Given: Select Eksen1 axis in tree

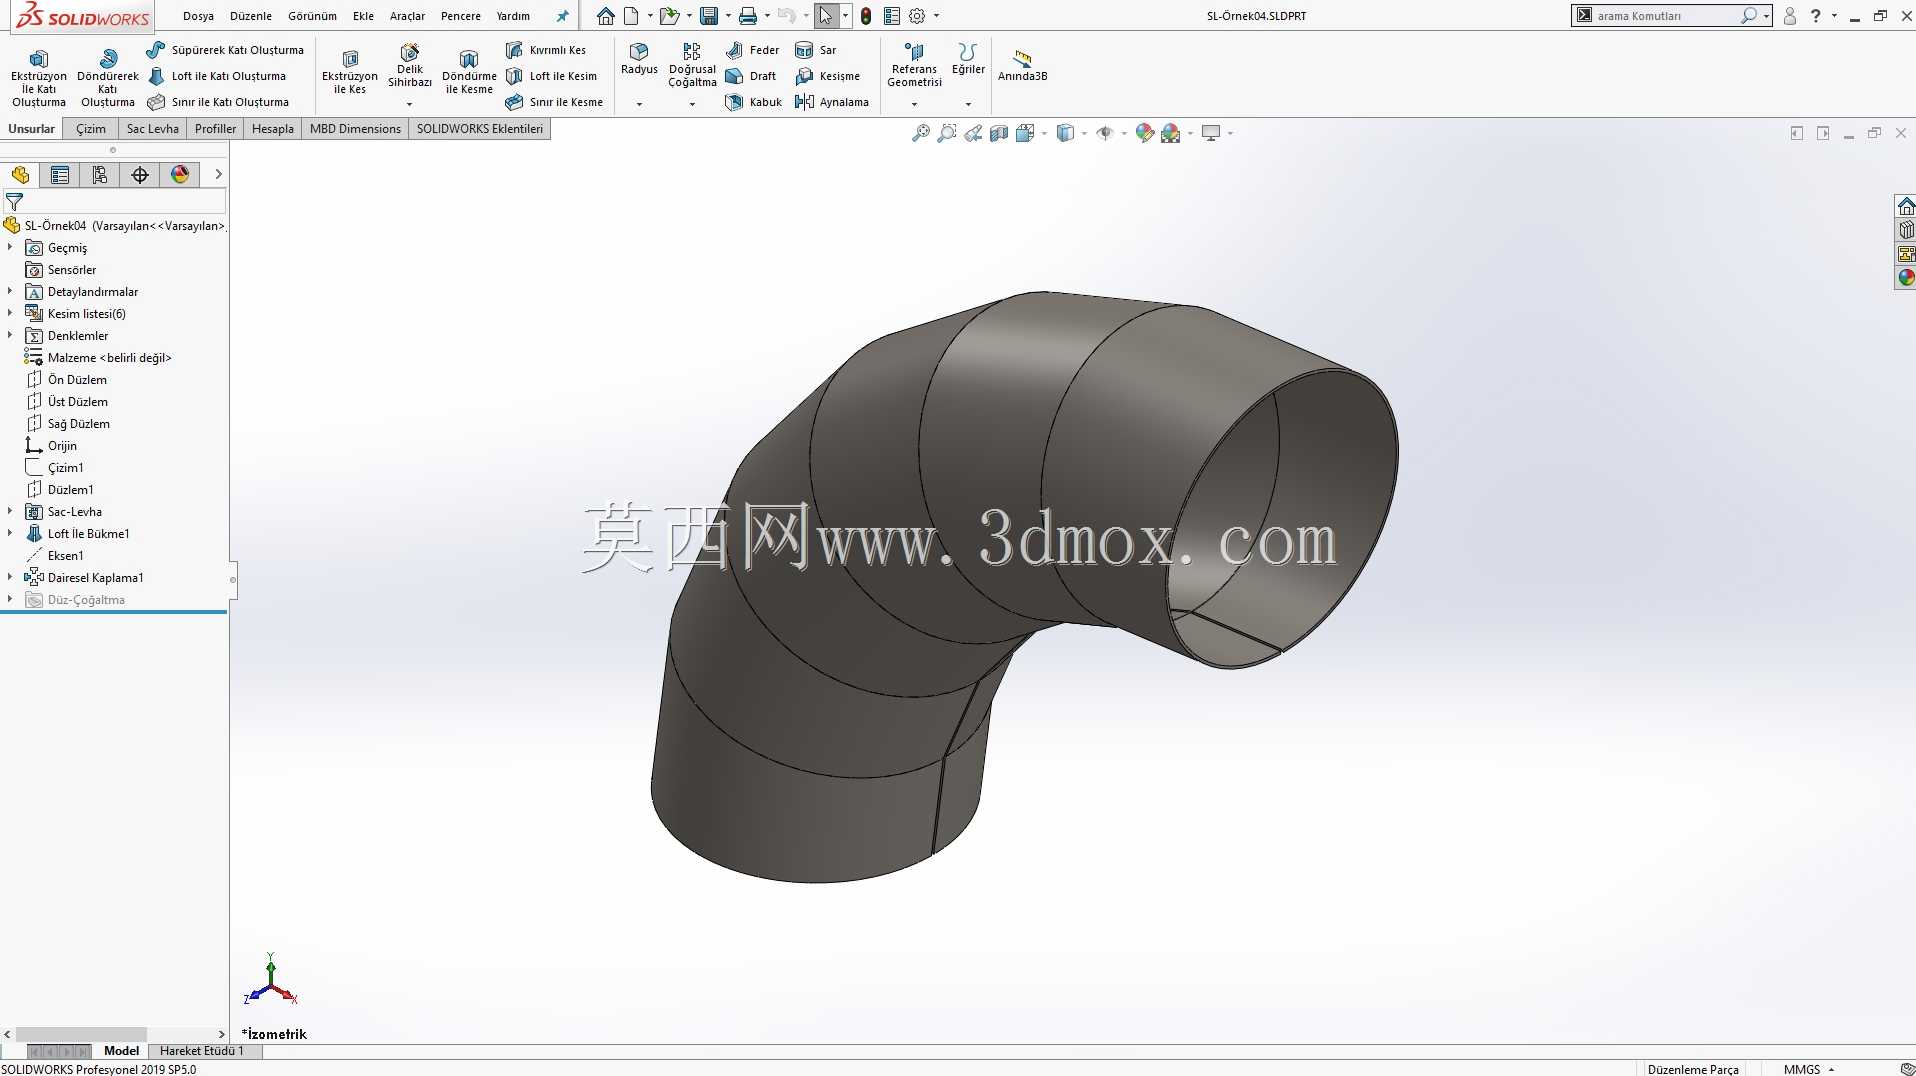Looking at the screenshot, I should (x=54, y=555).
